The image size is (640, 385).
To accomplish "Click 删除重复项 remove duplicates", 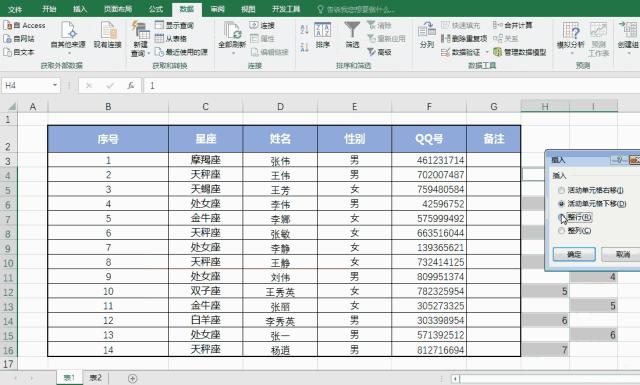I will pos(464,39).
